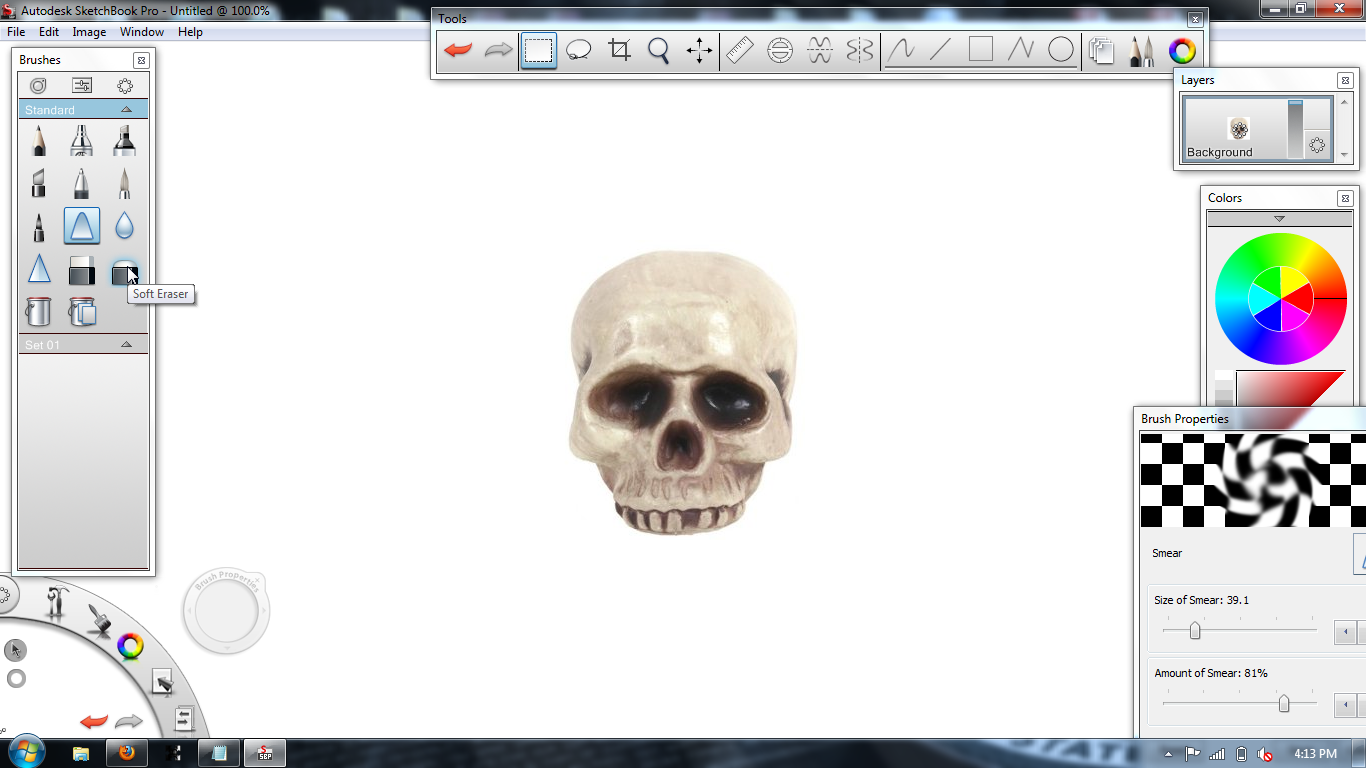The height and width of the screenshot is (768, 1366).
Task: Pick the Zoom magnifier tool
Action: [658, 50]
